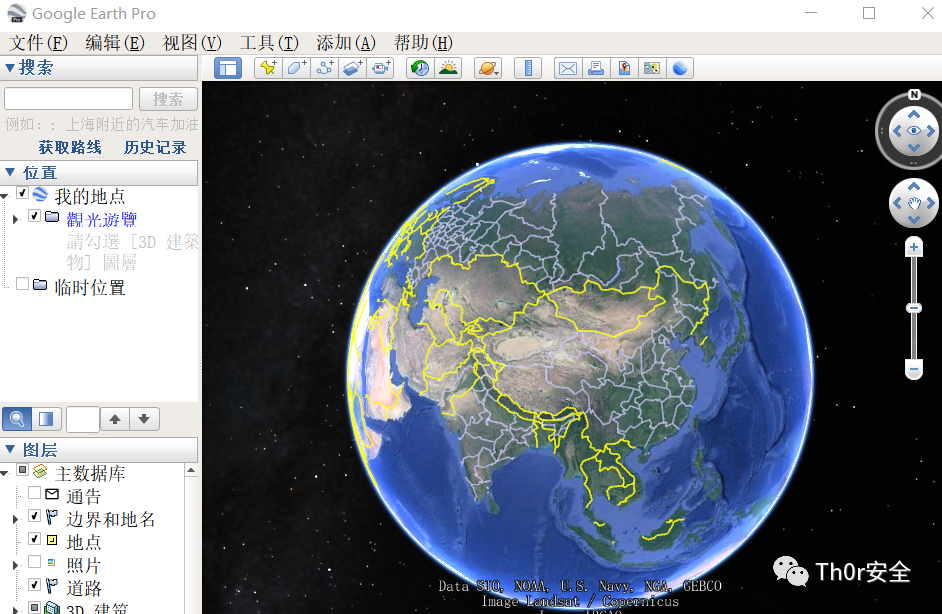This screenshot has width=942, height=614.
Task: Uncheck 我的地点 checkbox
Action: click(x=22, y=193)
